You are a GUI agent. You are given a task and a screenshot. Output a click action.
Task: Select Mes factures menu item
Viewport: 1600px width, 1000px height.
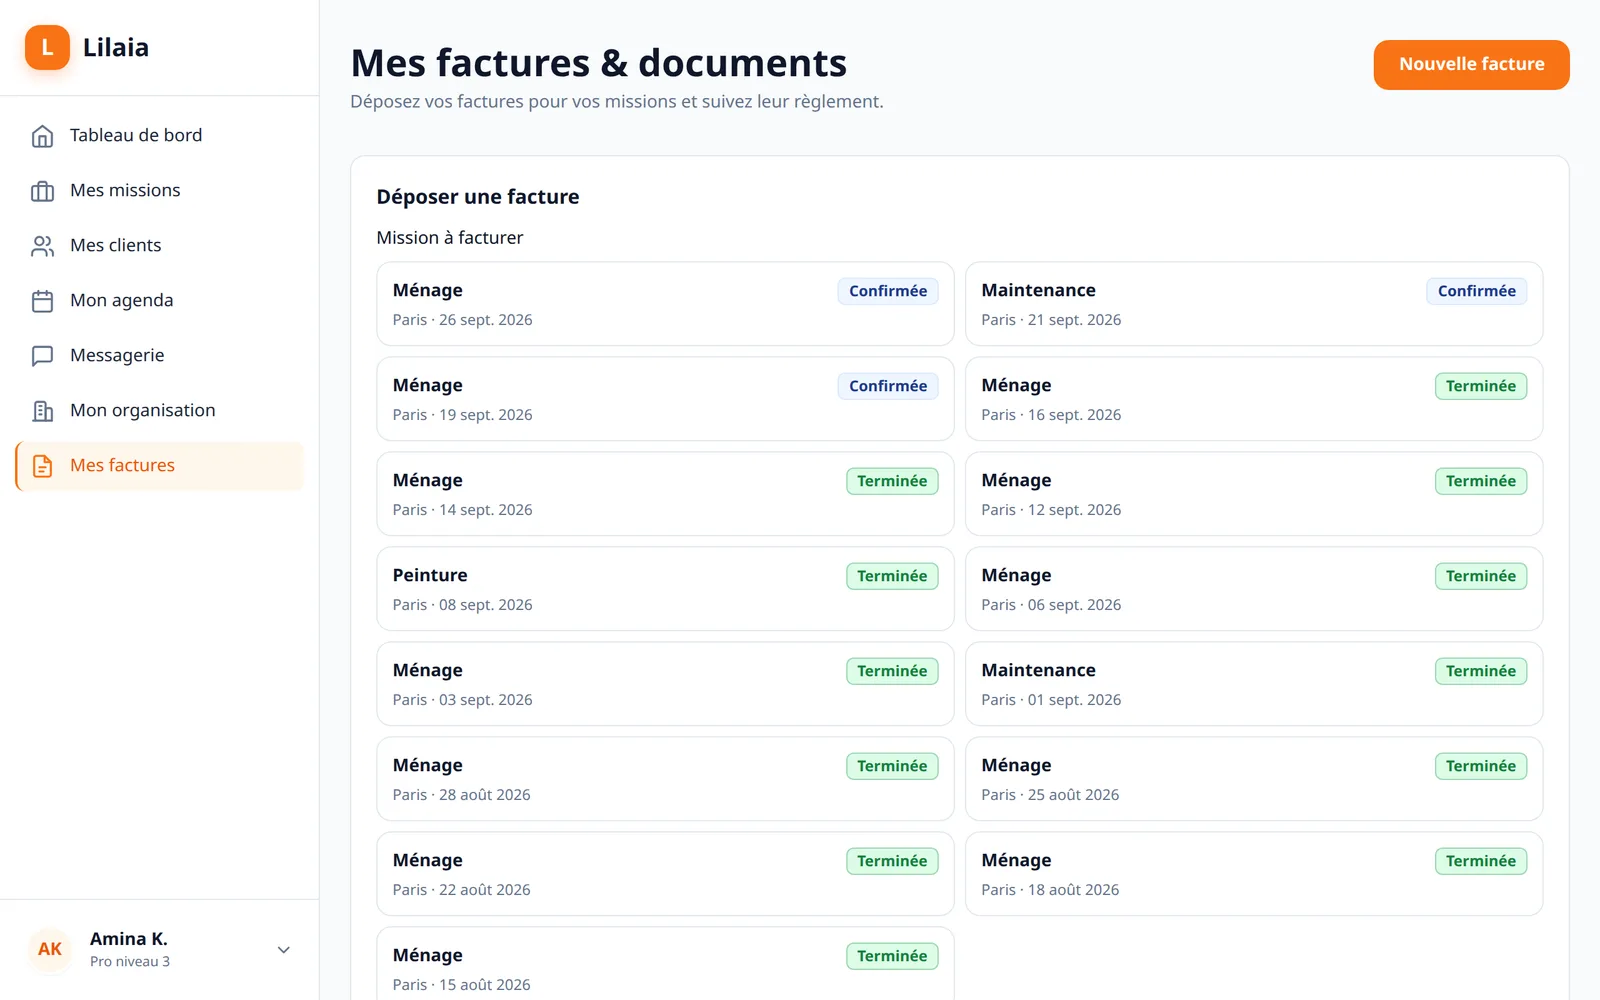click(160, 466)
